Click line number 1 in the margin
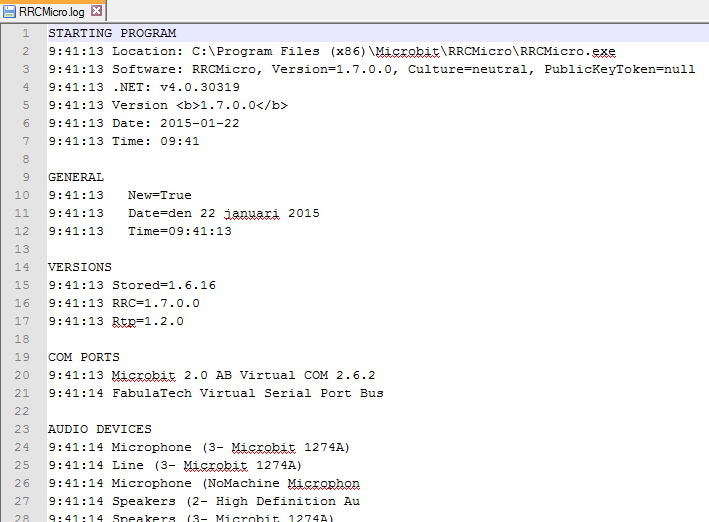 click(26, 33)
